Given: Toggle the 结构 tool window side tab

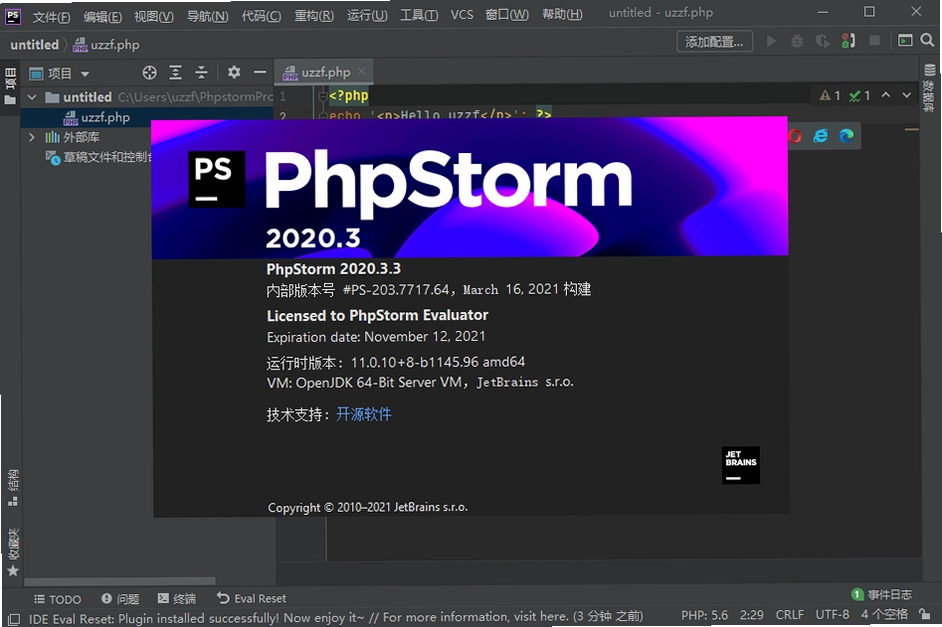Looking at the screenshot, I should 12,488.
